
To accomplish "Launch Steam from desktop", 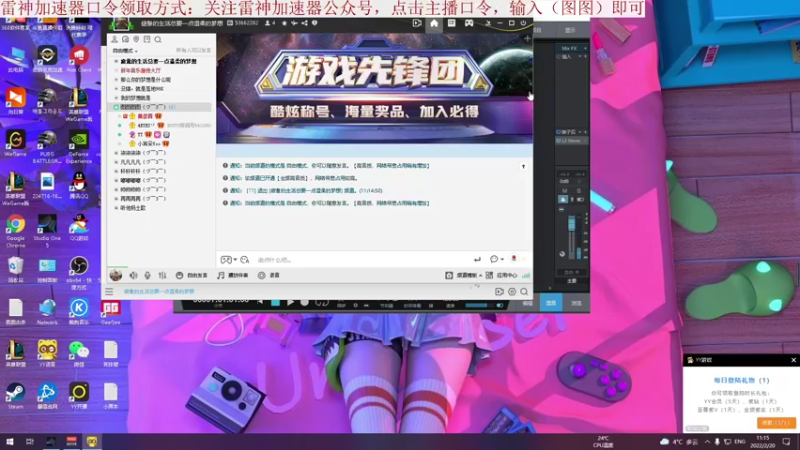I will tap(15, 396).
